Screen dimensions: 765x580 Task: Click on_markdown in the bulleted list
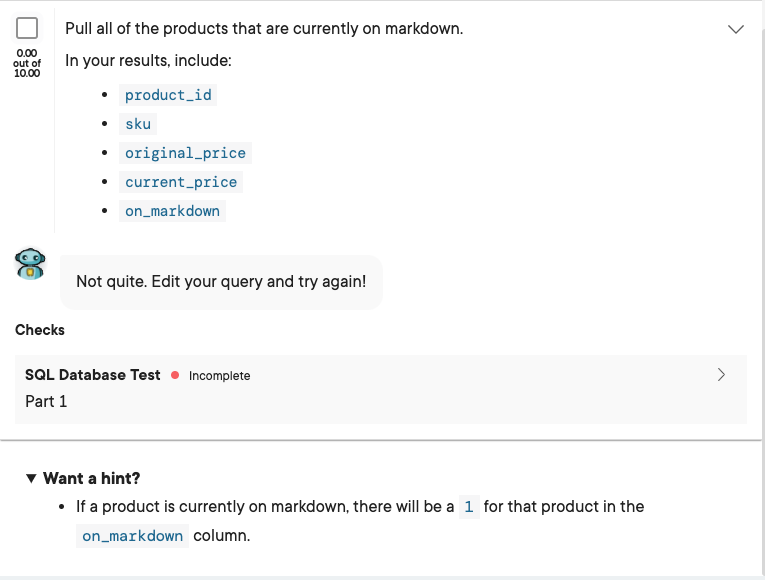click(172, 211)
